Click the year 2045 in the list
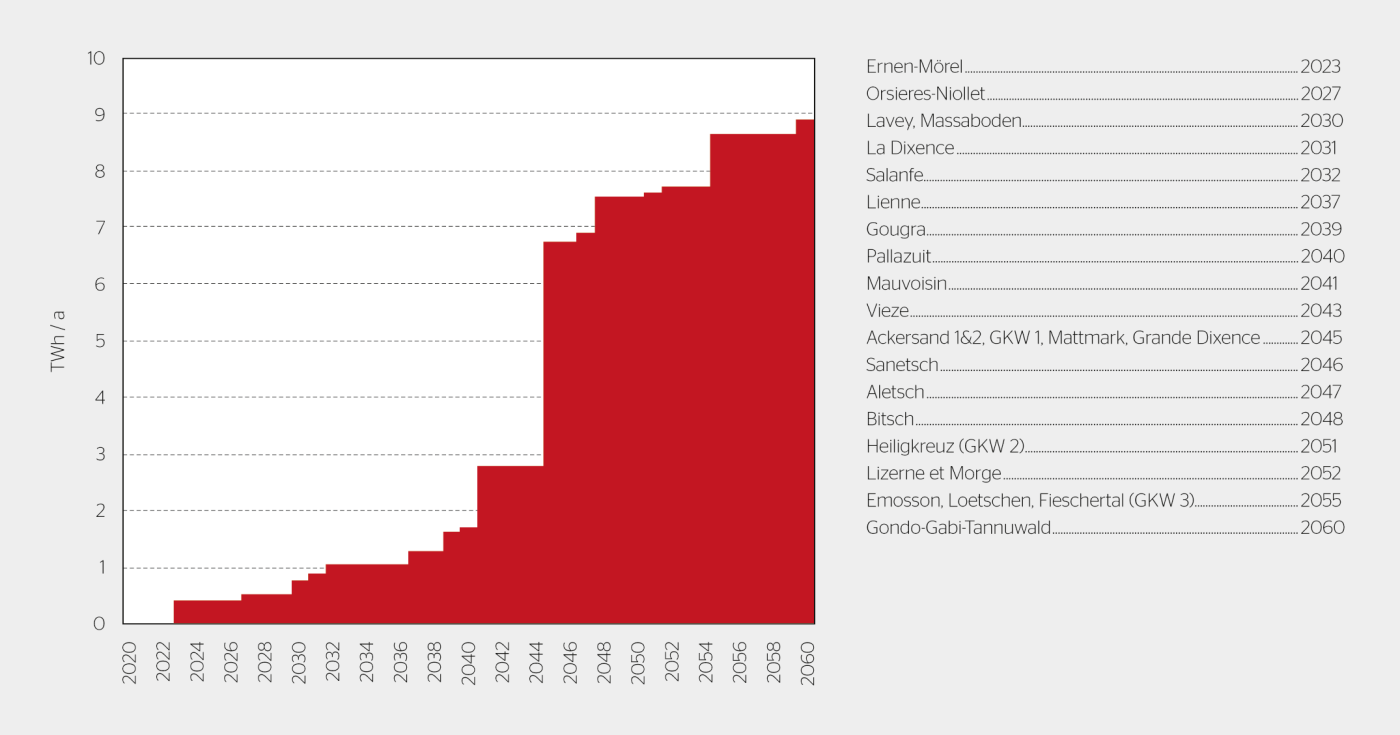The image size is (1400, 735). pos(1321,338)
